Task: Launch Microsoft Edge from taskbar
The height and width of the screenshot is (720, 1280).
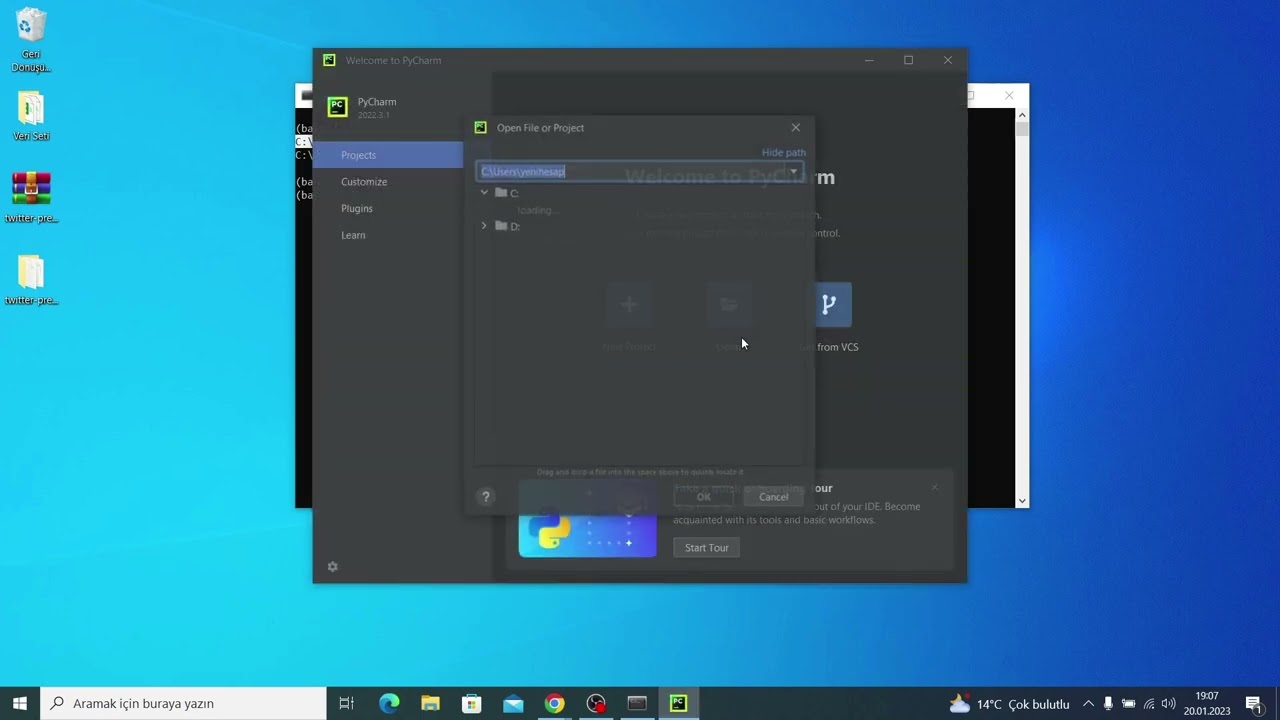Action: pos(389,703)
